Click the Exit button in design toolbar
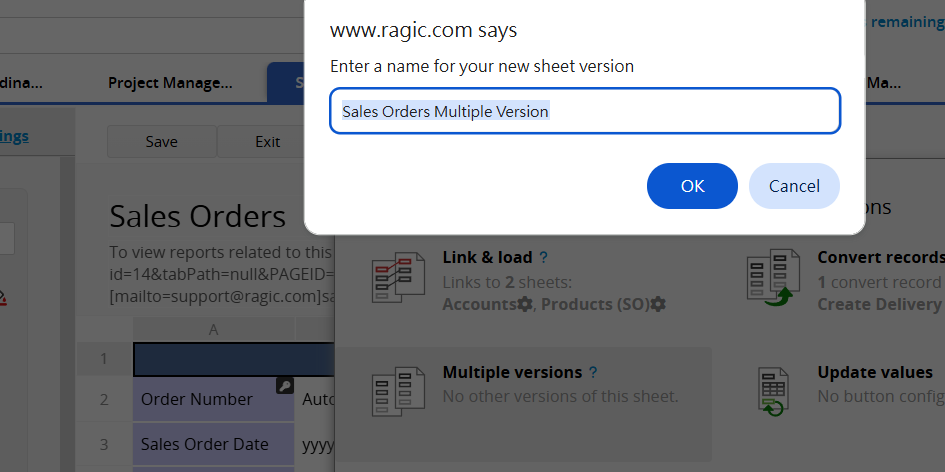Screen dimensions: 945x472 268,142
